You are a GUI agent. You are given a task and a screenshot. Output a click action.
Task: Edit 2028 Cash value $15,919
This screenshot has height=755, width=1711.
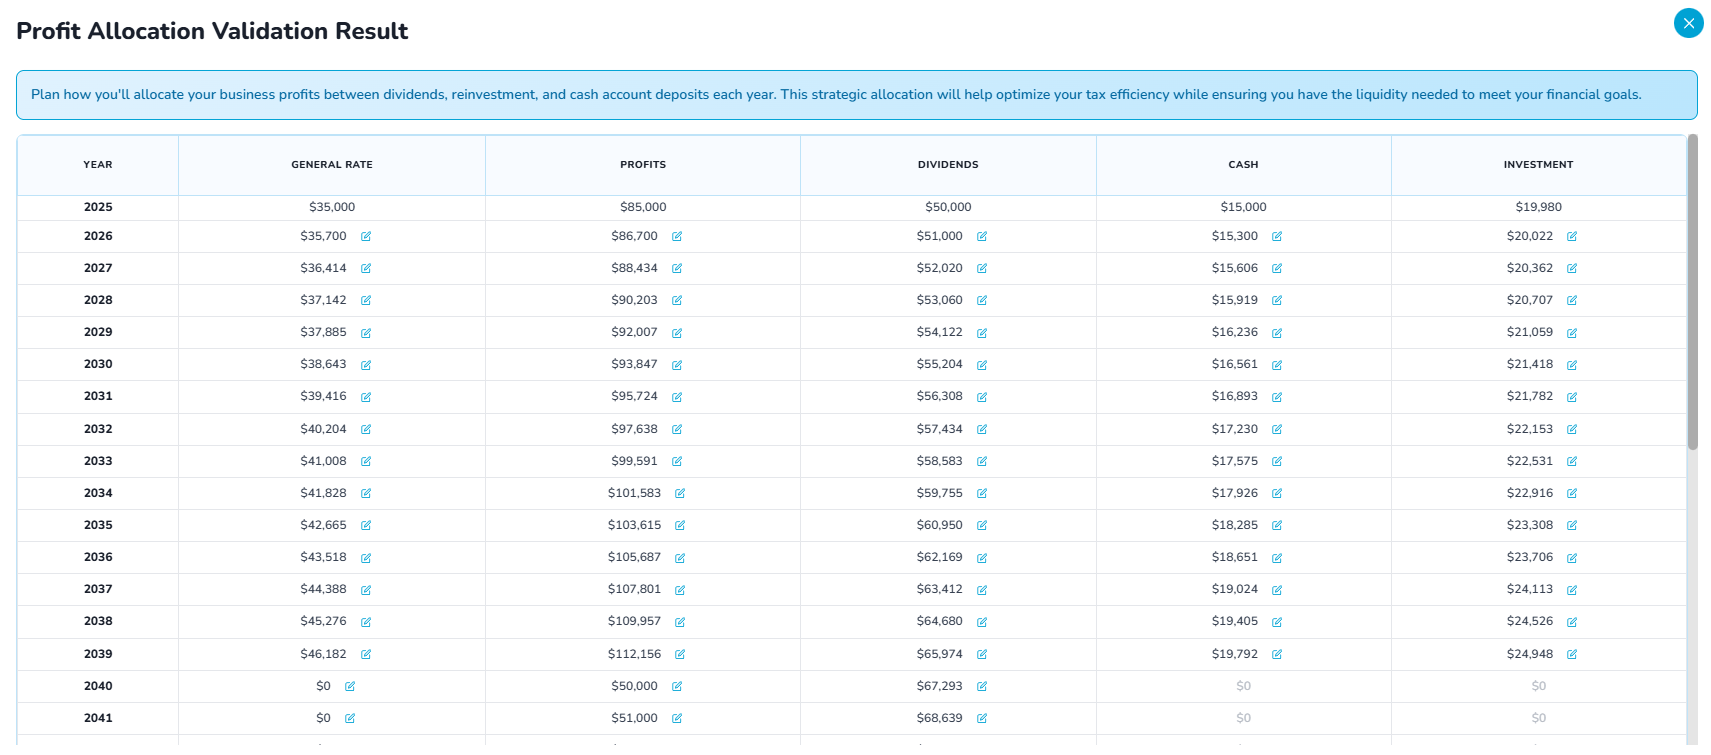pyautogui.click(x=1277, y=301)
